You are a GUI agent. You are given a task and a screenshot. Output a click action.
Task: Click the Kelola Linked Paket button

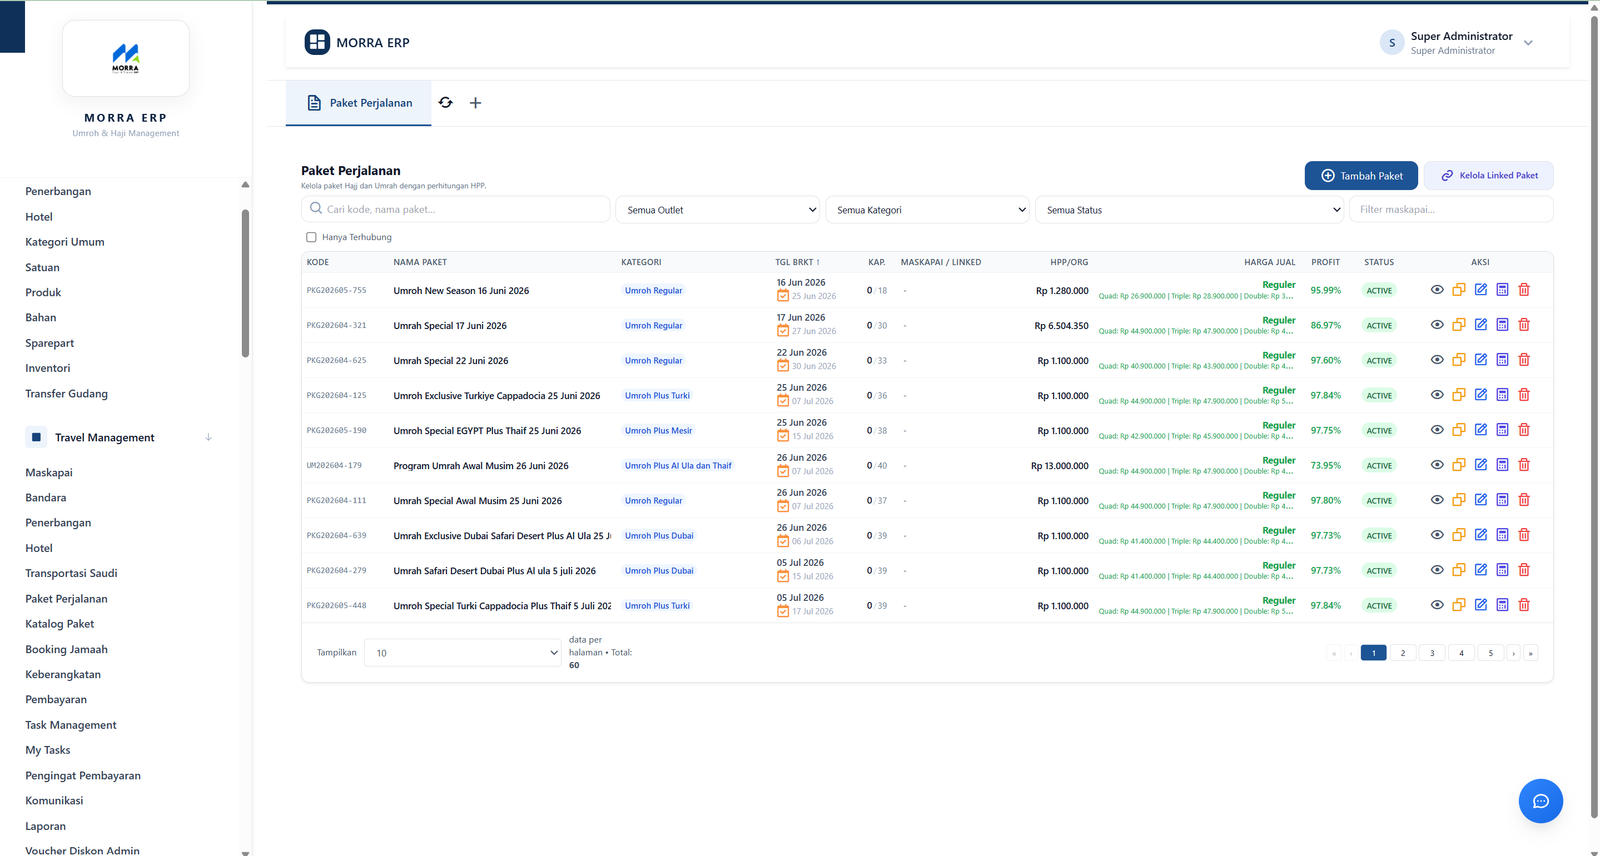1489,175
